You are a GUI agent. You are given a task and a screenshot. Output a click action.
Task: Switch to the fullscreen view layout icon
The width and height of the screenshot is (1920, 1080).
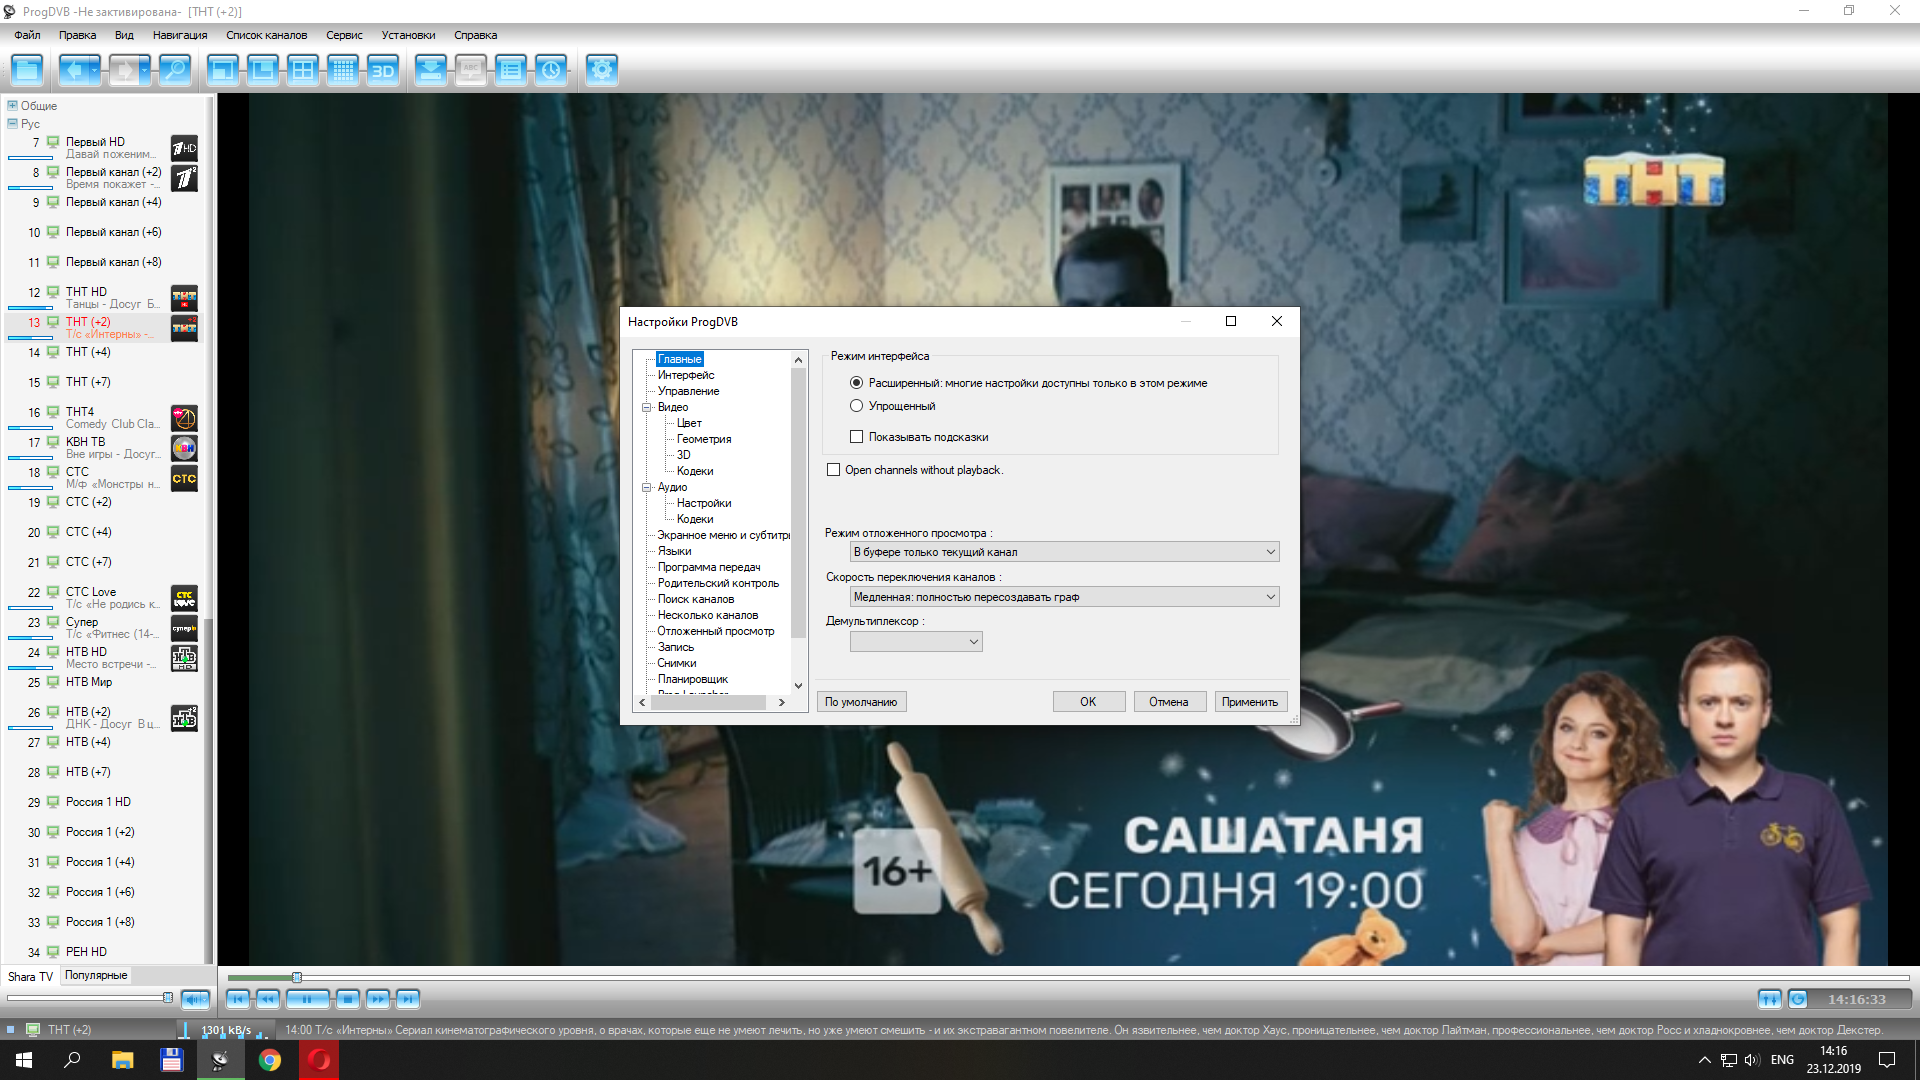pos(223,70)
